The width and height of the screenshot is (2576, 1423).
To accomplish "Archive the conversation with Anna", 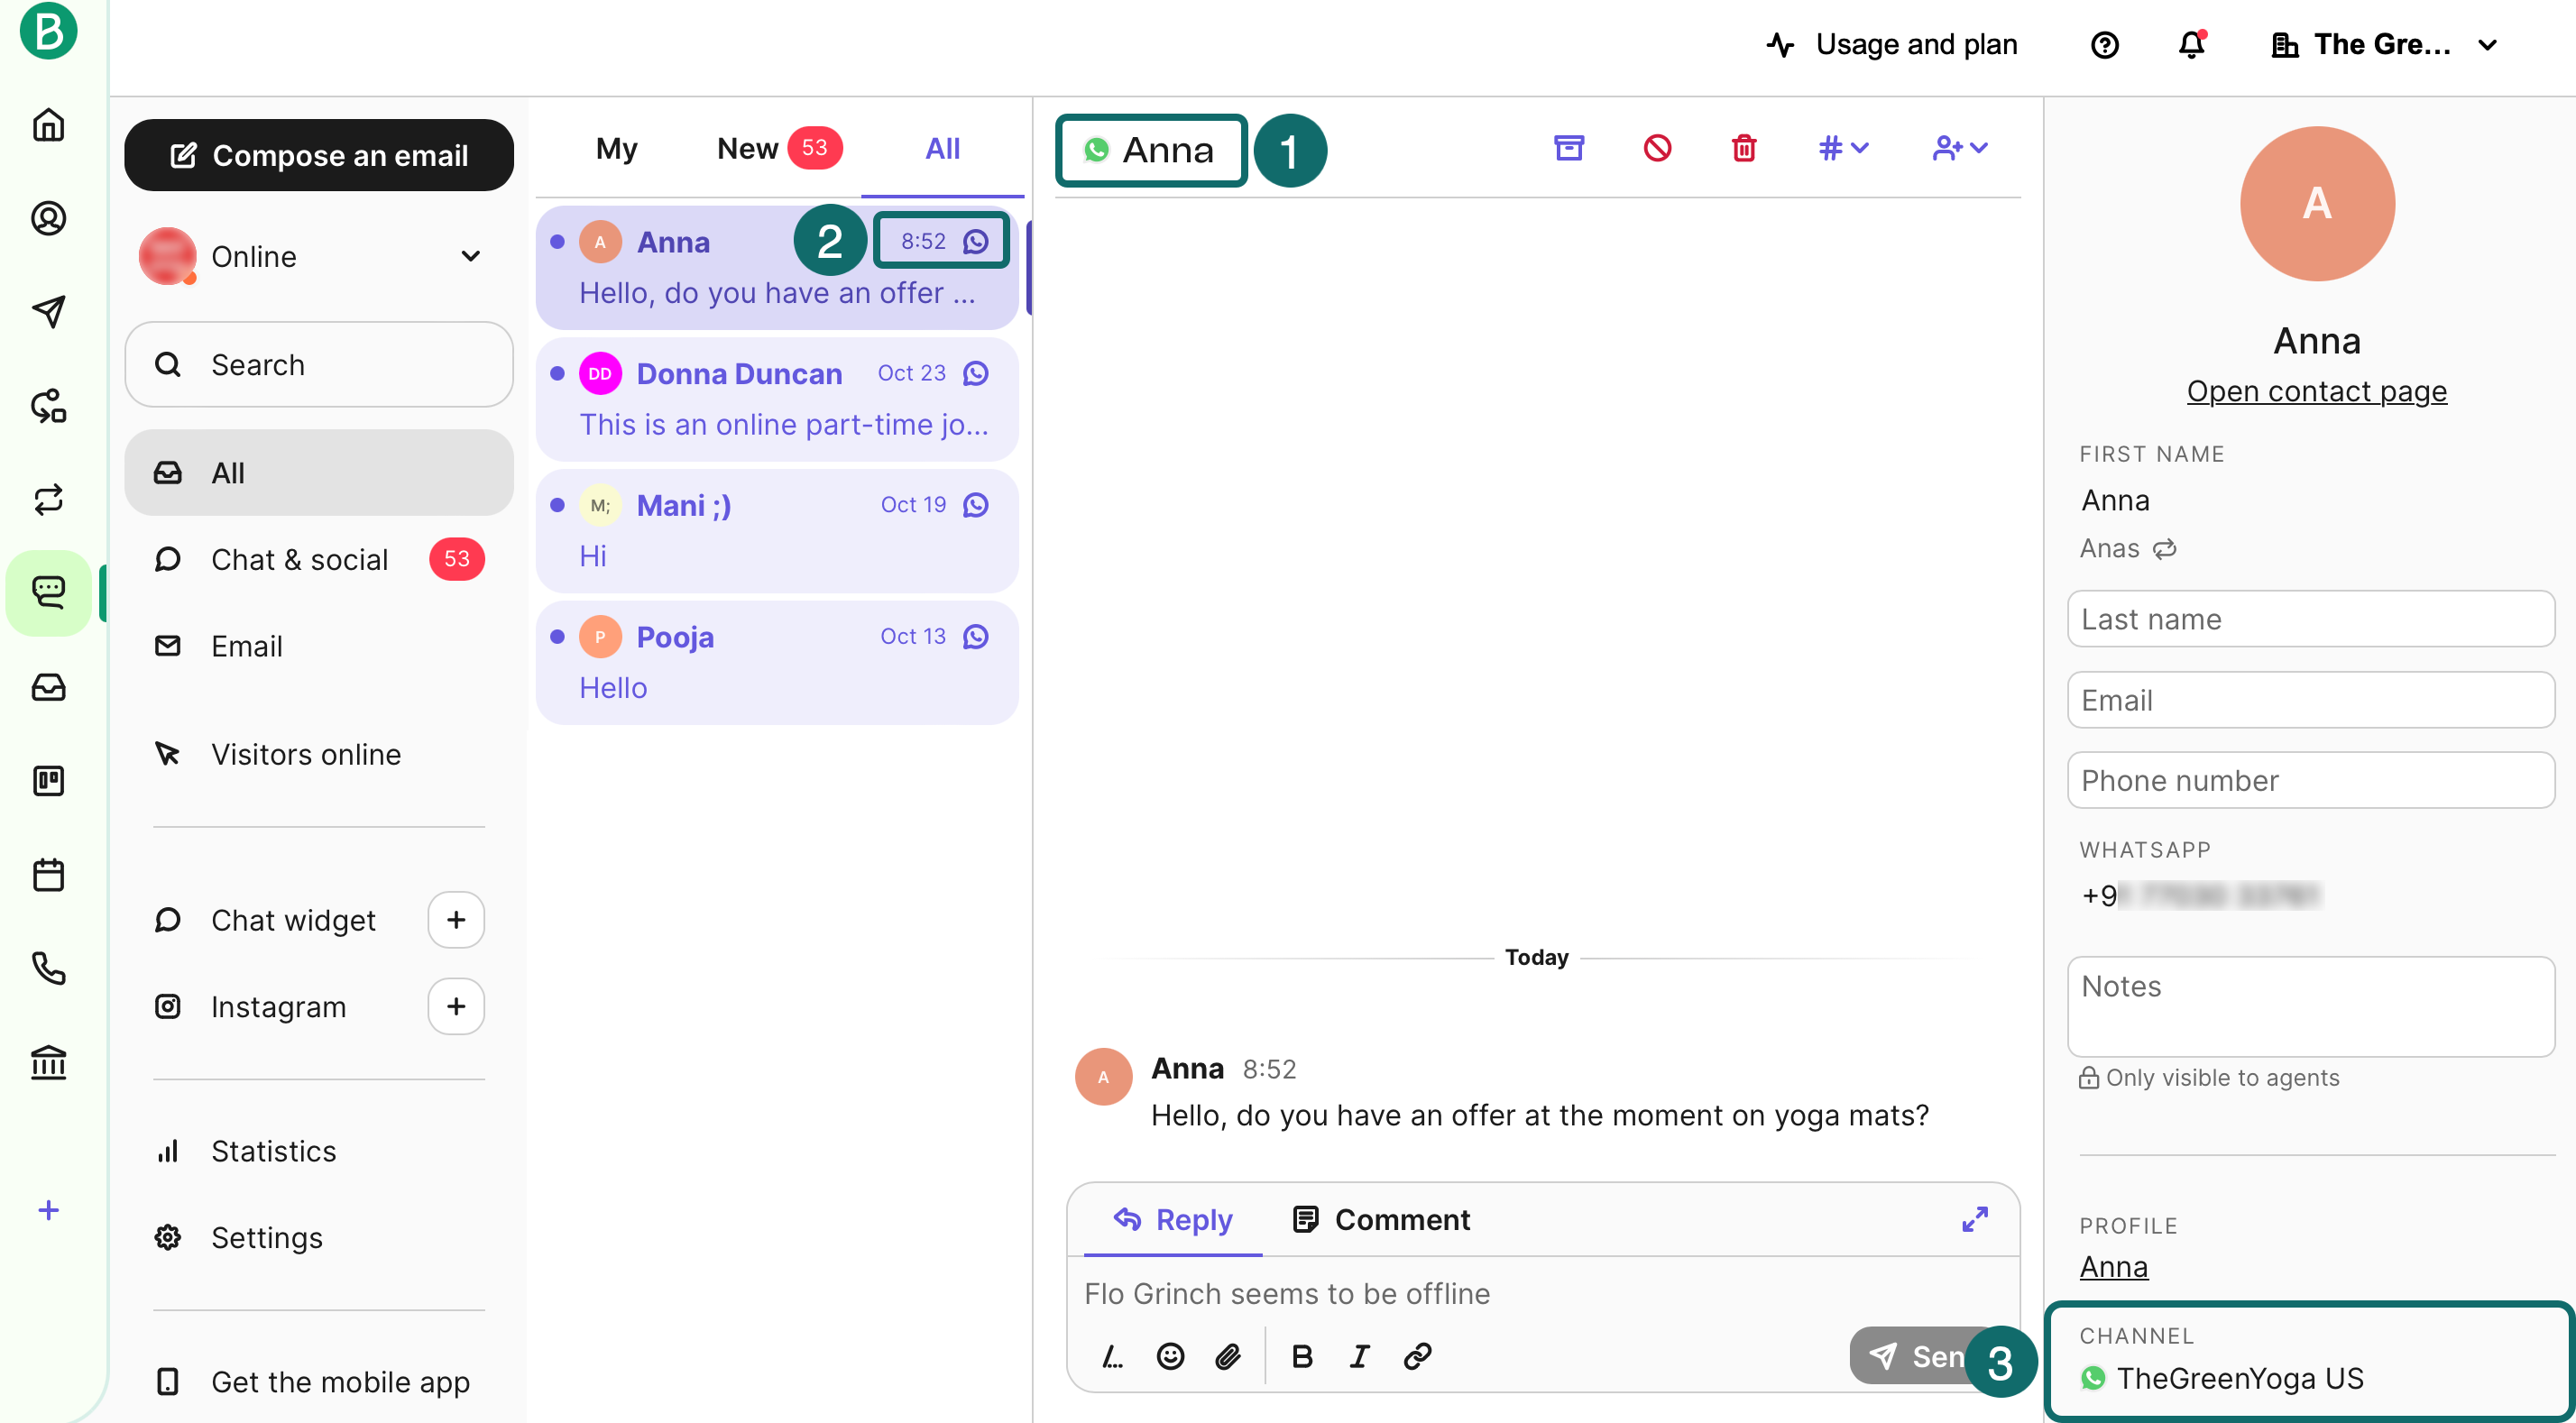I will tap(1569, 148).
